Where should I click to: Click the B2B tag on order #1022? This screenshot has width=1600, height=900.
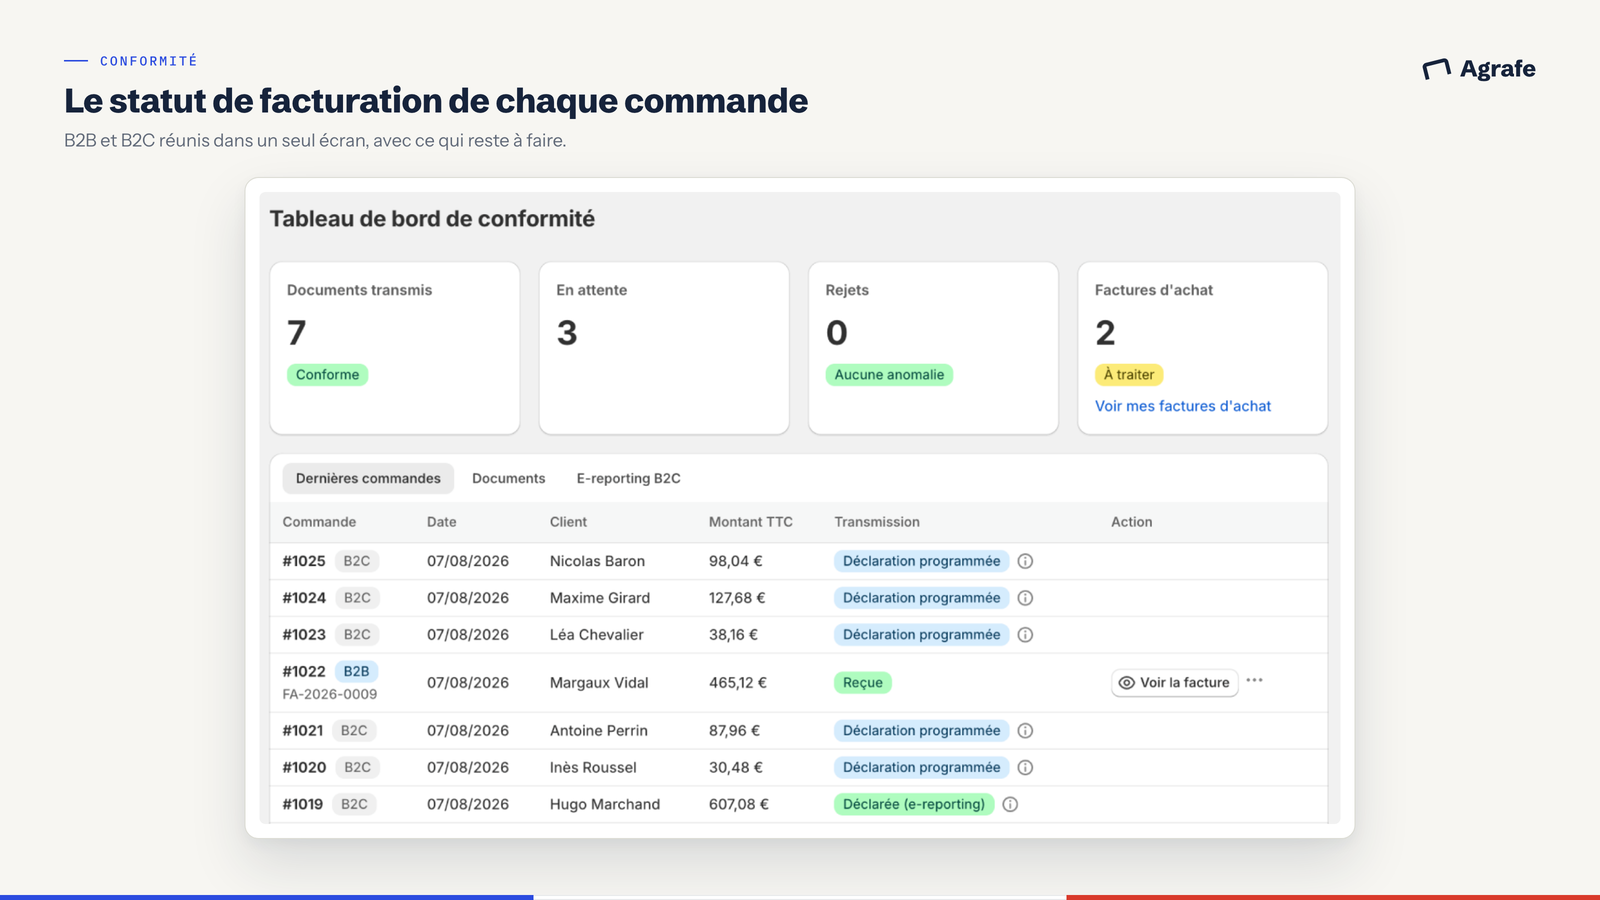pyautogui.click(x=356, y=671)
